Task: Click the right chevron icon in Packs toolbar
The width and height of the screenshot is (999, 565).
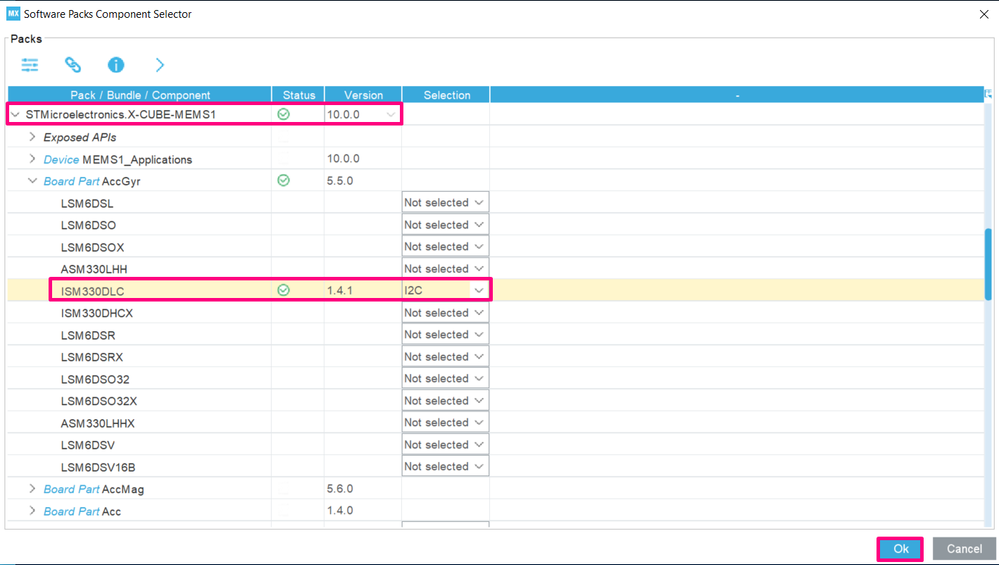Action: coord(160,65)
